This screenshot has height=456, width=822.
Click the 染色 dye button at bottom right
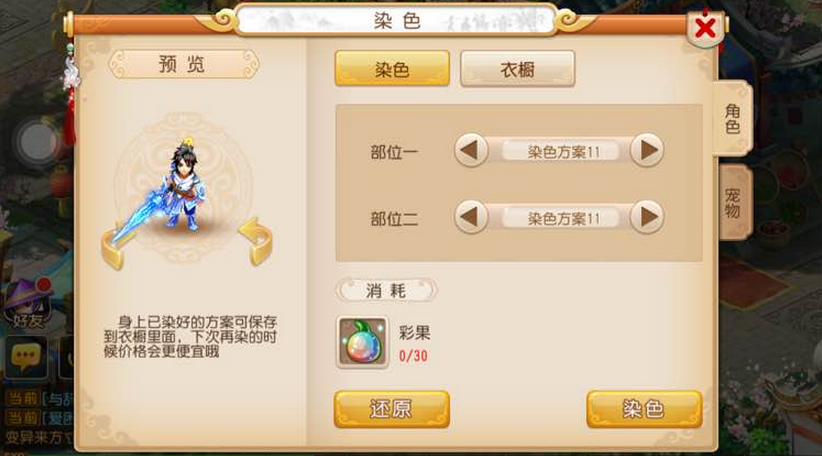click(644, 409)
